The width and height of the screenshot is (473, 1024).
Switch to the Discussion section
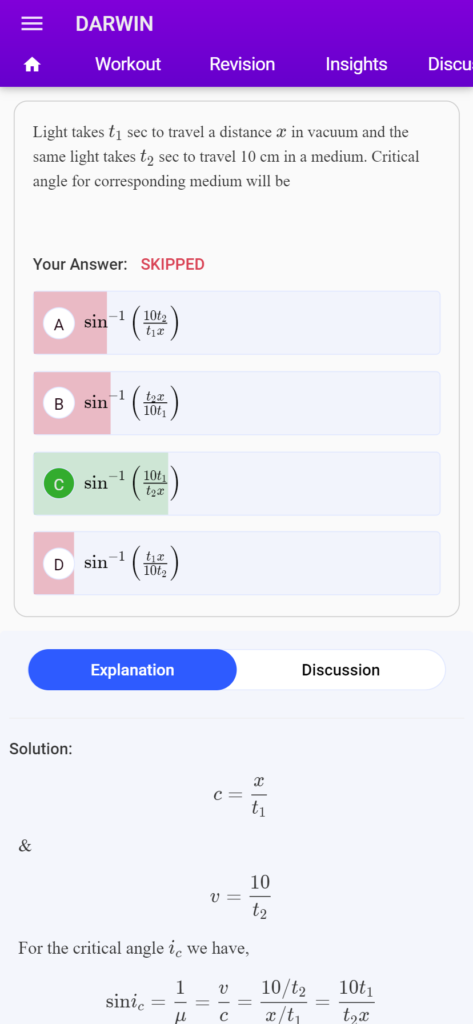pos(340,670)
